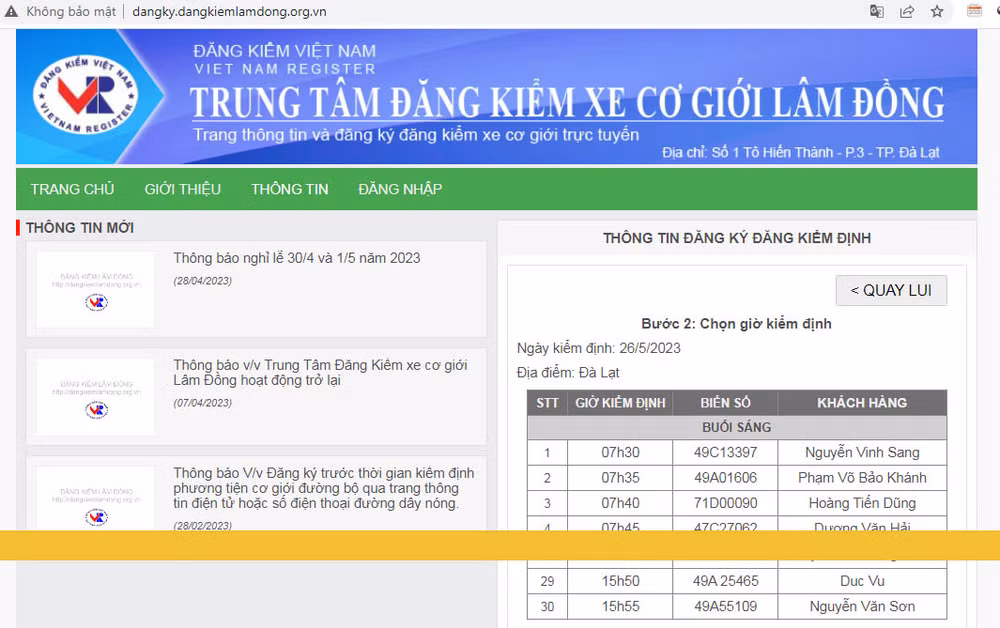Click customer name Duc Vu
The width and height of the screenshot is (1000, 628).
(862, 581)
